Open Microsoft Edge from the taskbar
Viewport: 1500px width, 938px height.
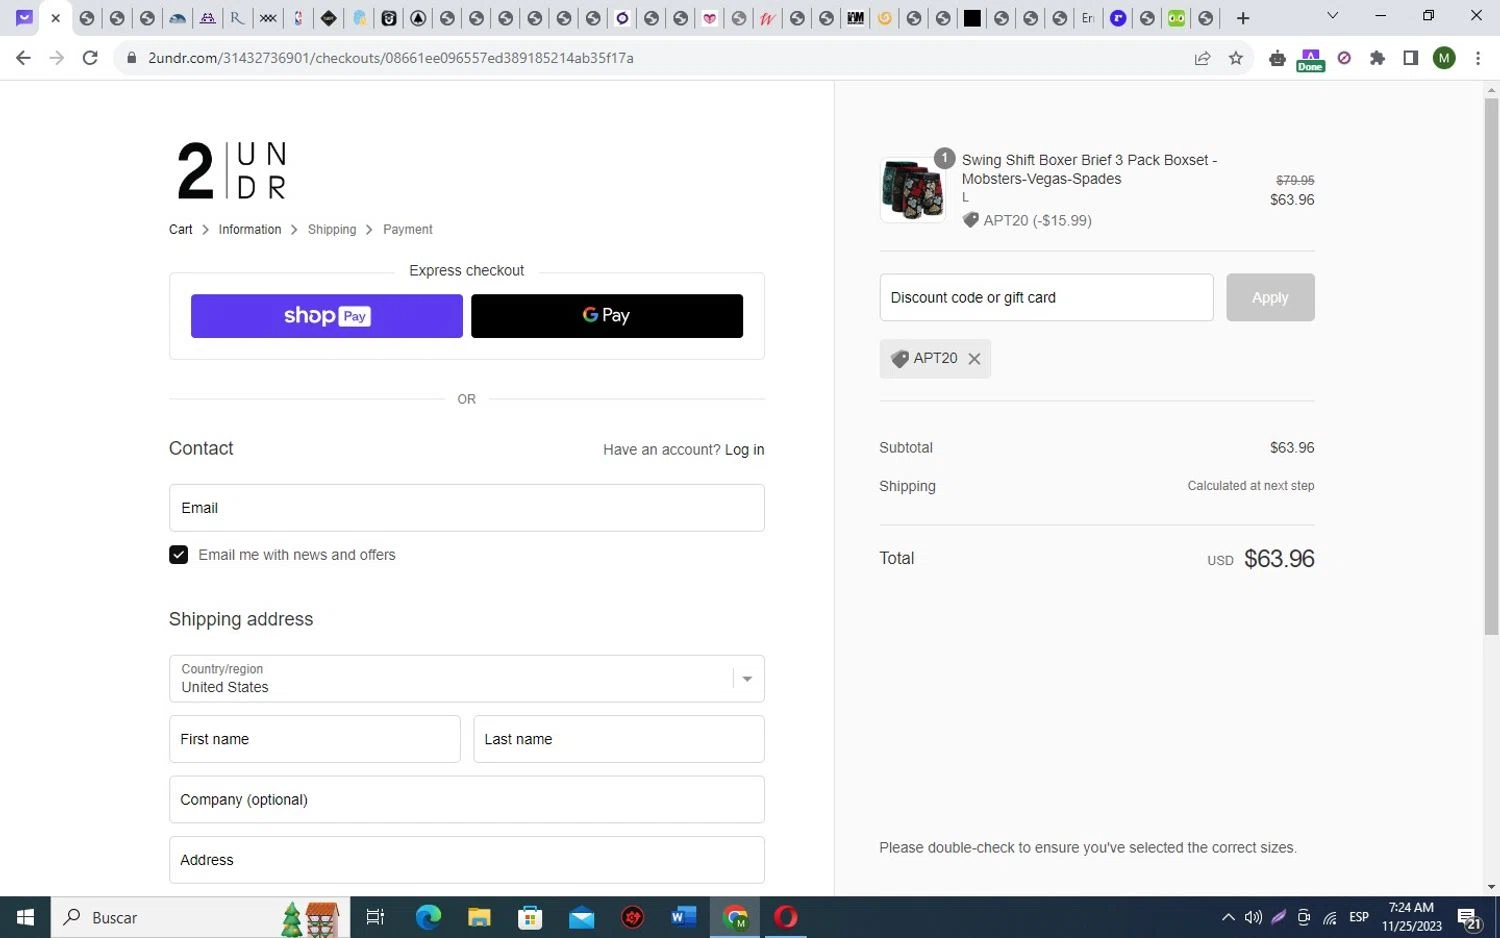[428, 916]
